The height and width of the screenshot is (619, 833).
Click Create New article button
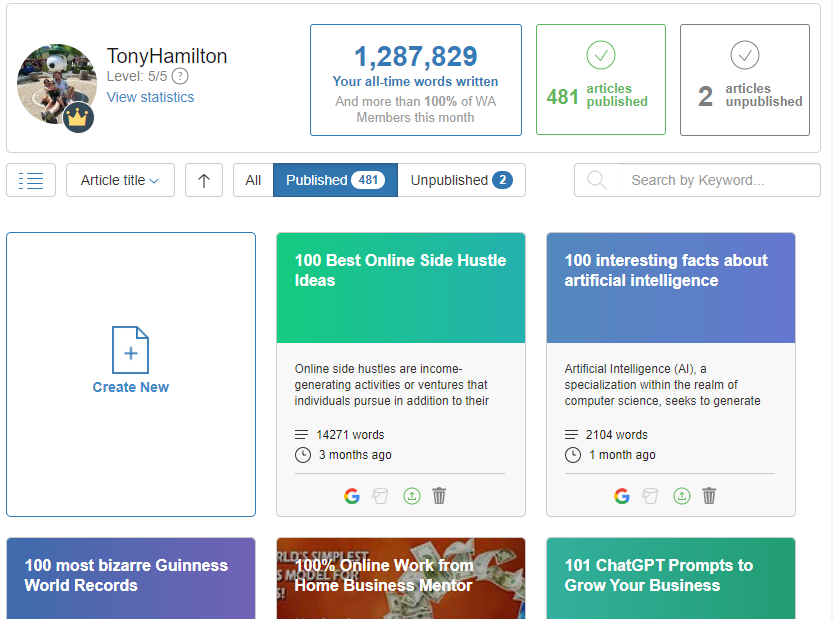131,374
